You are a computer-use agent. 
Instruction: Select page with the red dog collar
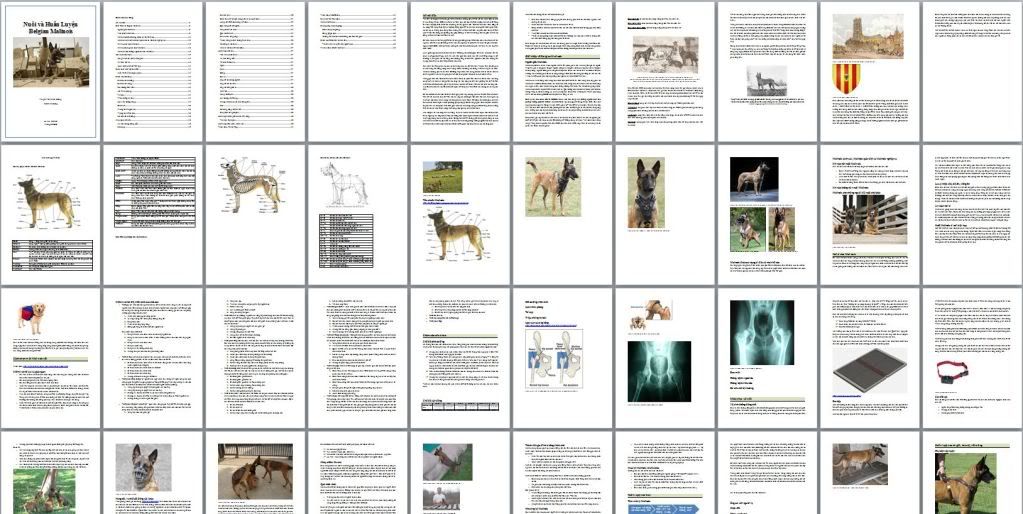(x=972, y=357)
